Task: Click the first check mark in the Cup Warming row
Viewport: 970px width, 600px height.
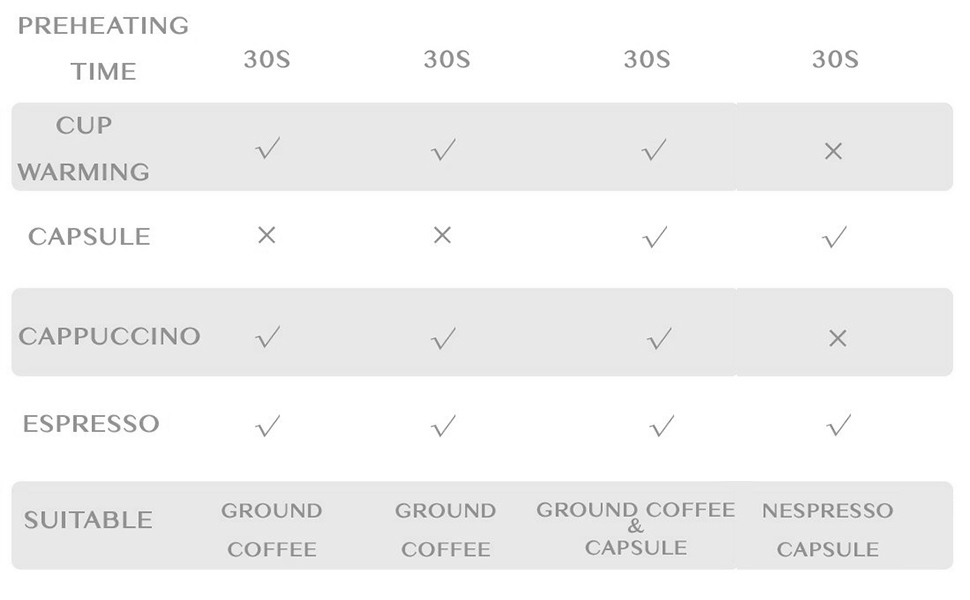Action: (x=267, y=150)
